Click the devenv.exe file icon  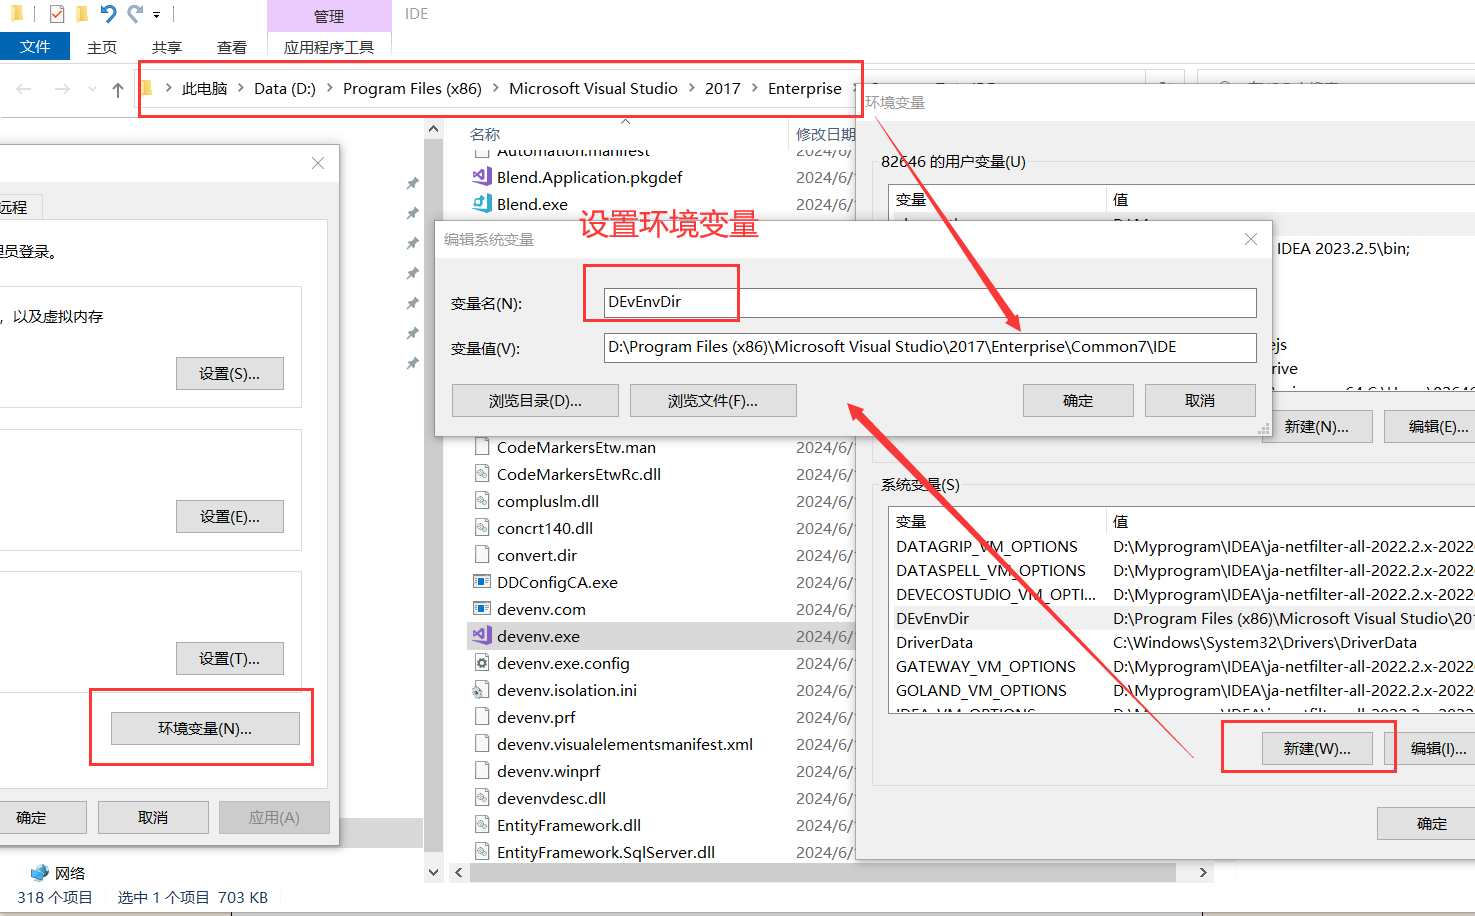tap(482, 636)
